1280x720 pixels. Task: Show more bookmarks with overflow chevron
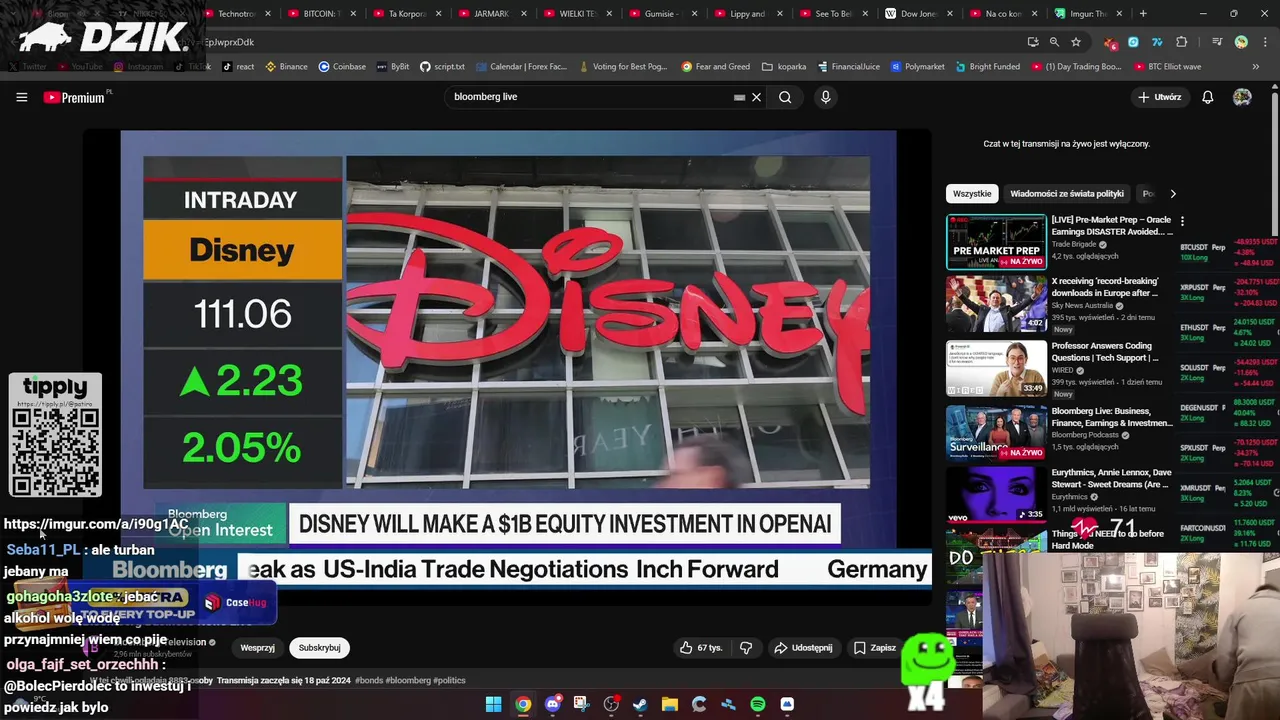point(1256,67)
